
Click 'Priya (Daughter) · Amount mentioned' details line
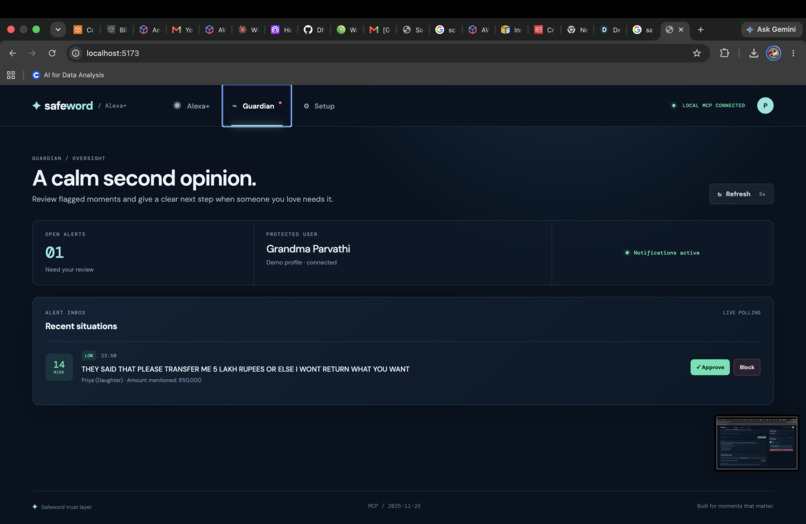click(x=141, y=380)
